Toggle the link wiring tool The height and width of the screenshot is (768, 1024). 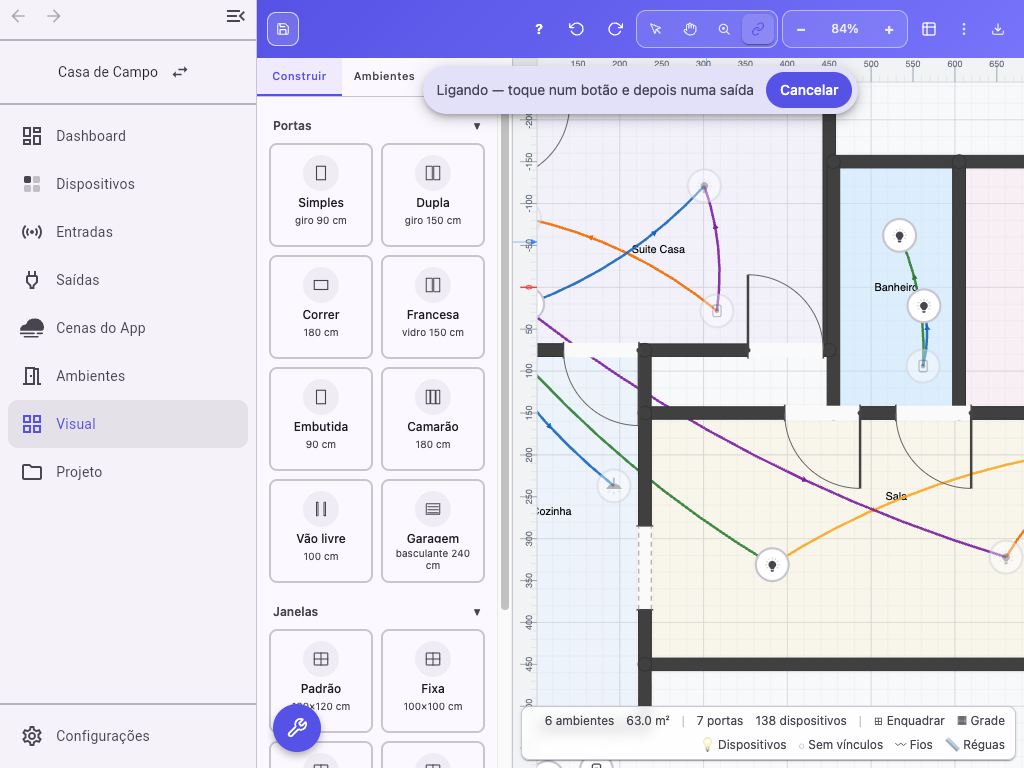point(758,29)
